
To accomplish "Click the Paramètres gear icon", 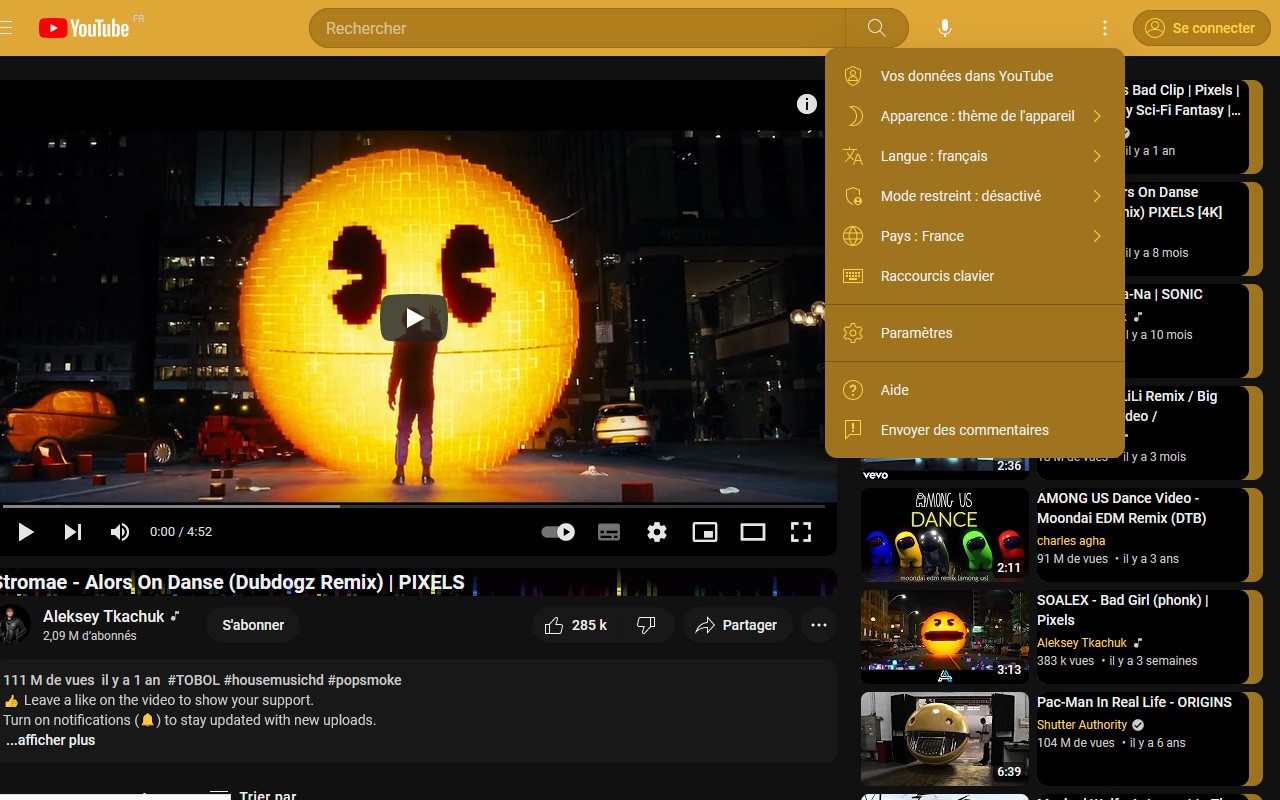I will pyautogui.click(x=853, y=333).
